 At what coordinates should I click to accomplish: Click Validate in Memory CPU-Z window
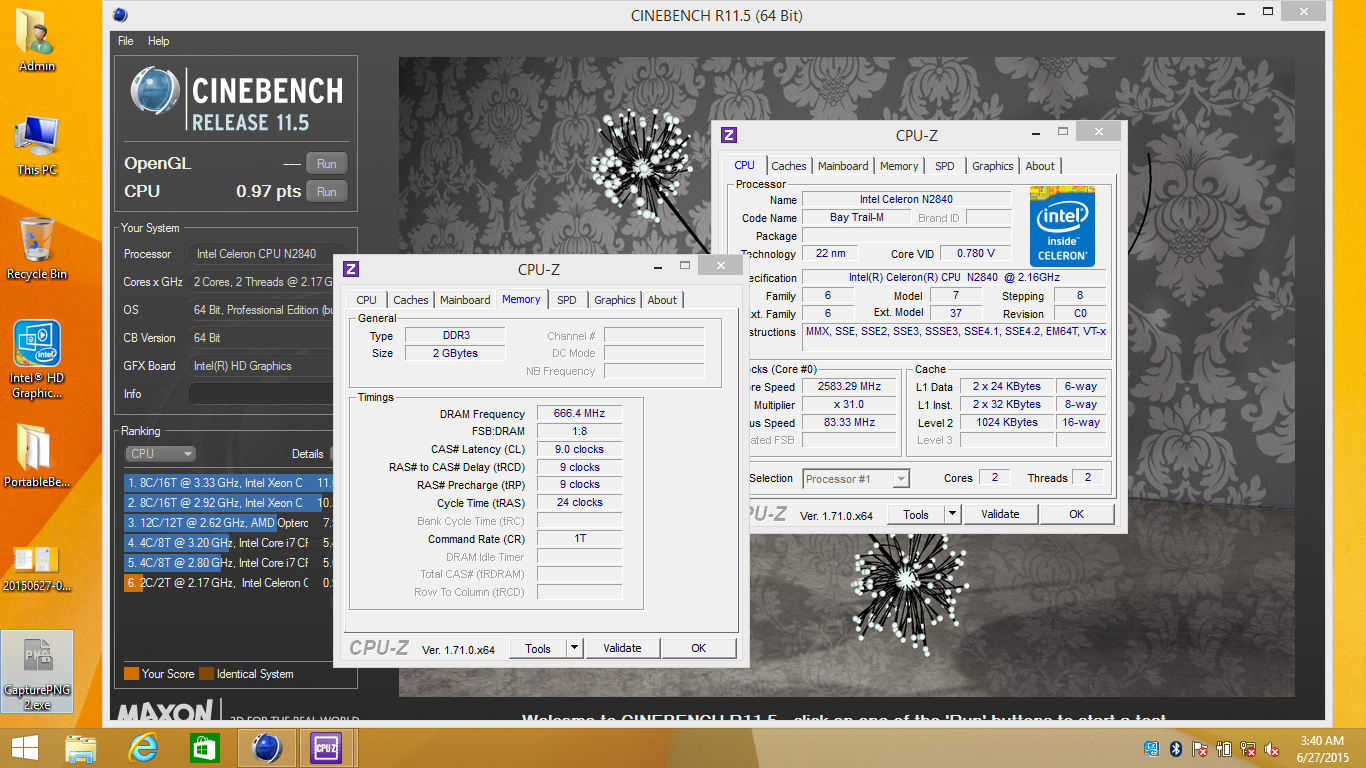[x=622, y=648]
